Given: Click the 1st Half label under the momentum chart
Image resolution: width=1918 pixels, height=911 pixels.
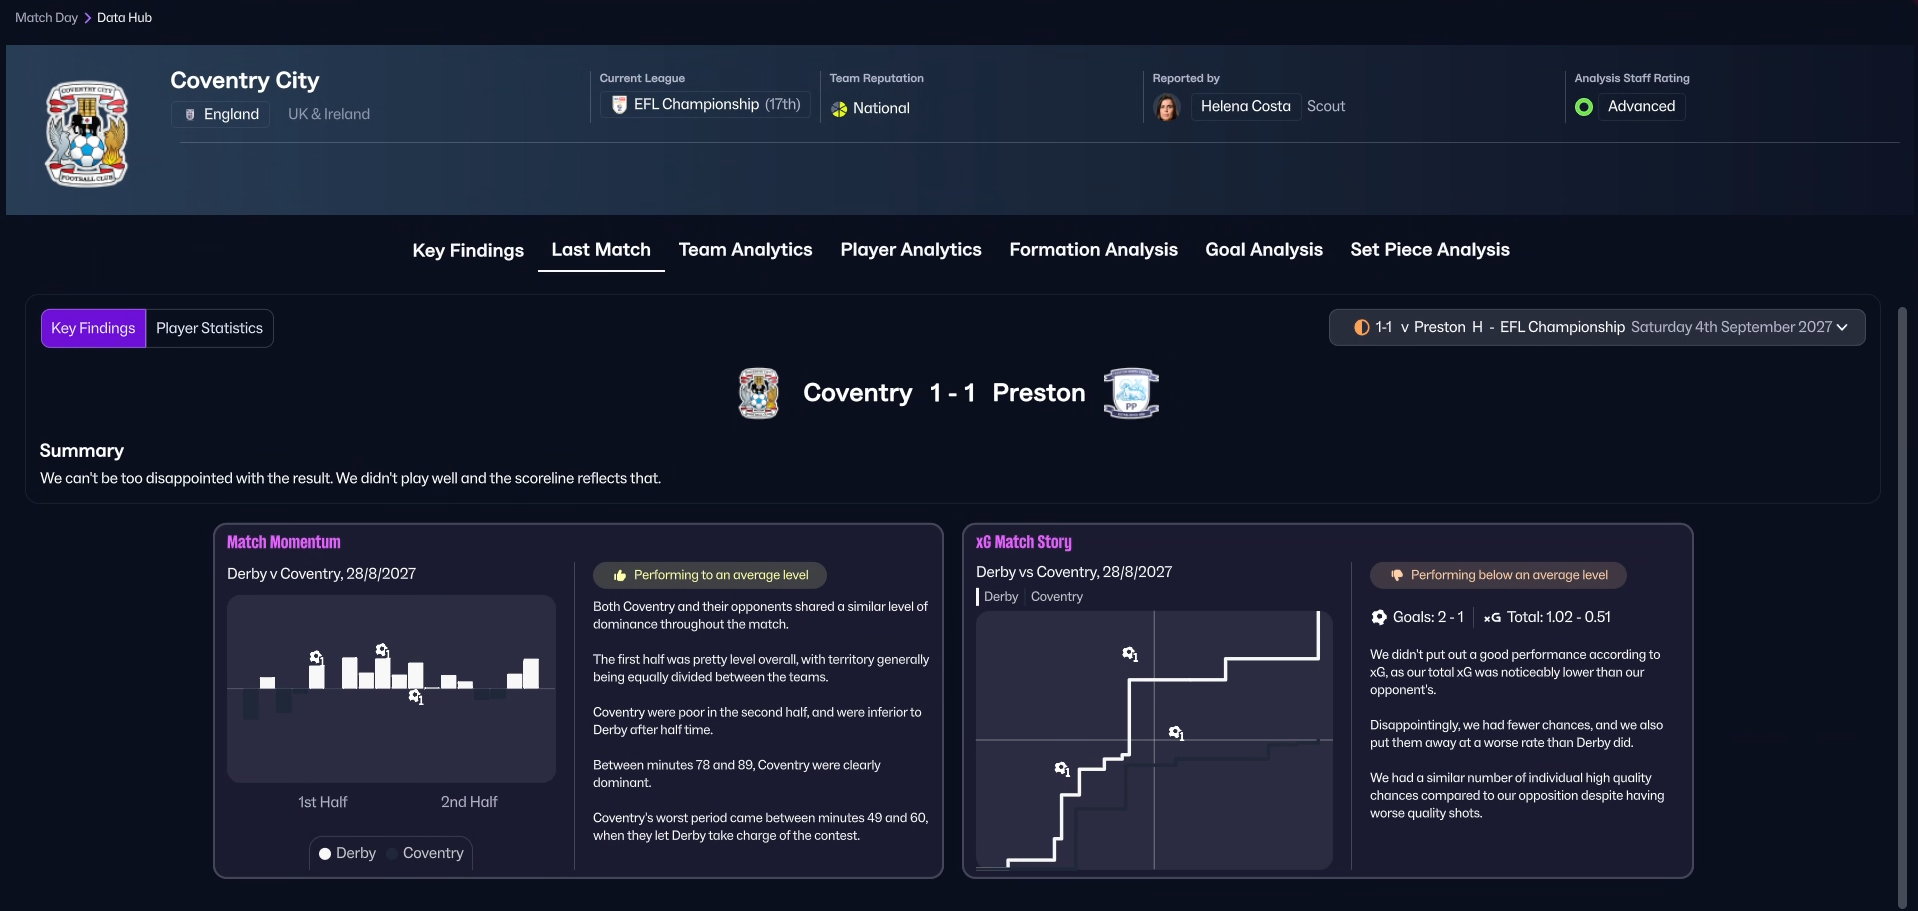Looking at the screenshot, I should pyautogui.click(x=322, y=803).
